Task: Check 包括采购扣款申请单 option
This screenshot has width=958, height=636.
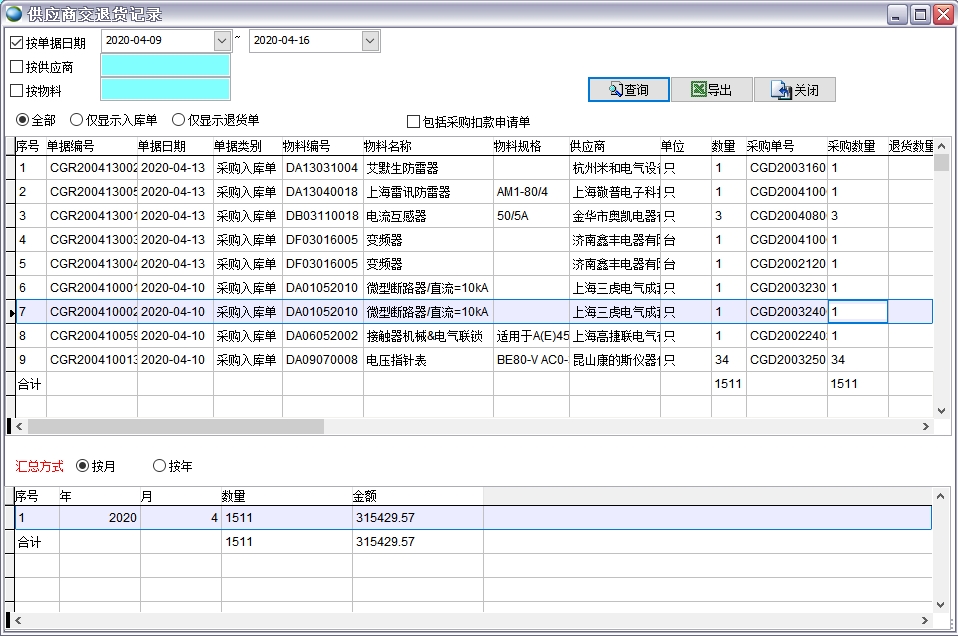Action: coord(412,121)
